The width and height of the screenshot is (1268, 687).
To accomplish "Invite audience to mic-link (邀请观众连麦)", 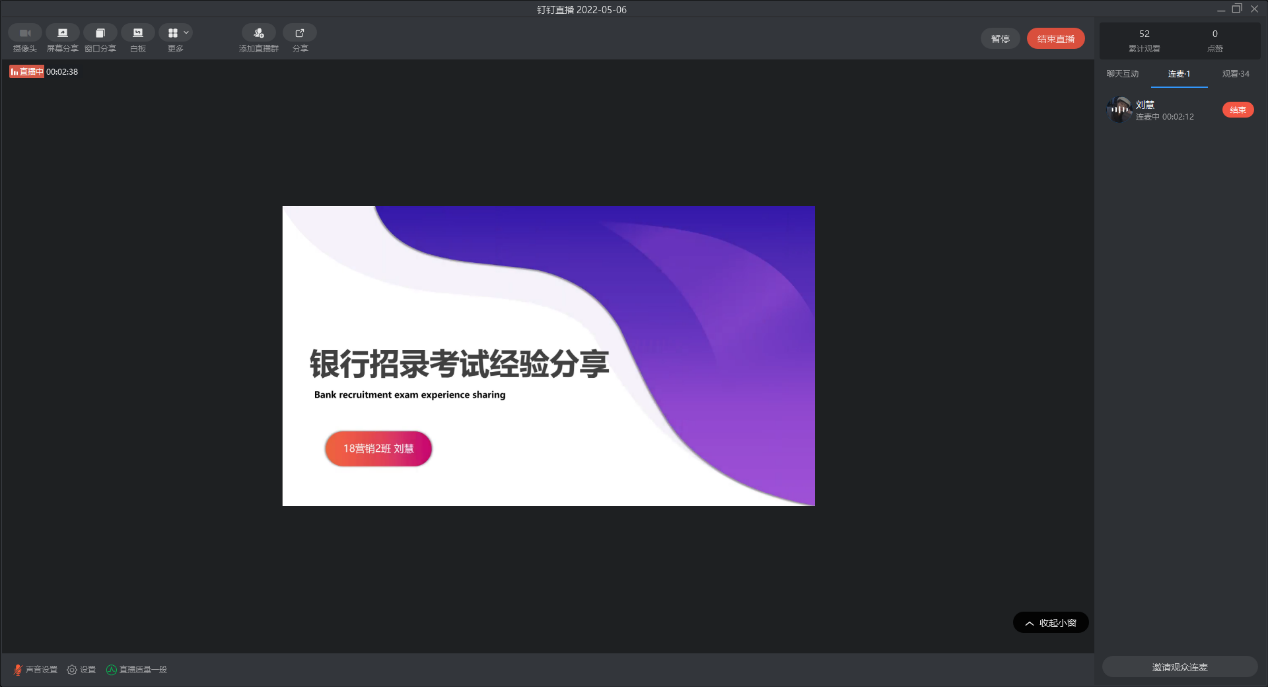I will click(1179, 667).
